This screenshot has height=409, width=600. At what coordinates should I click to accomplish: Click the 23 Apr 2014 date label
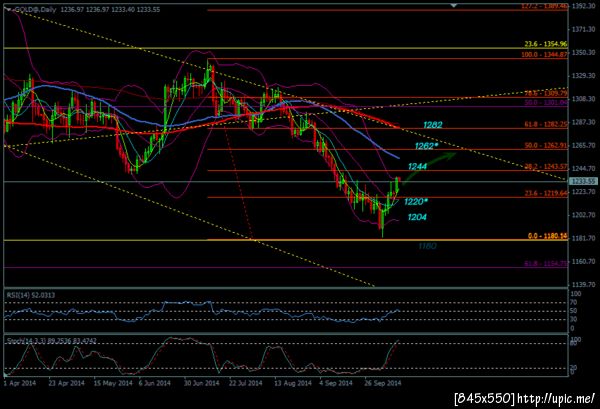click(x=67, y=383)
